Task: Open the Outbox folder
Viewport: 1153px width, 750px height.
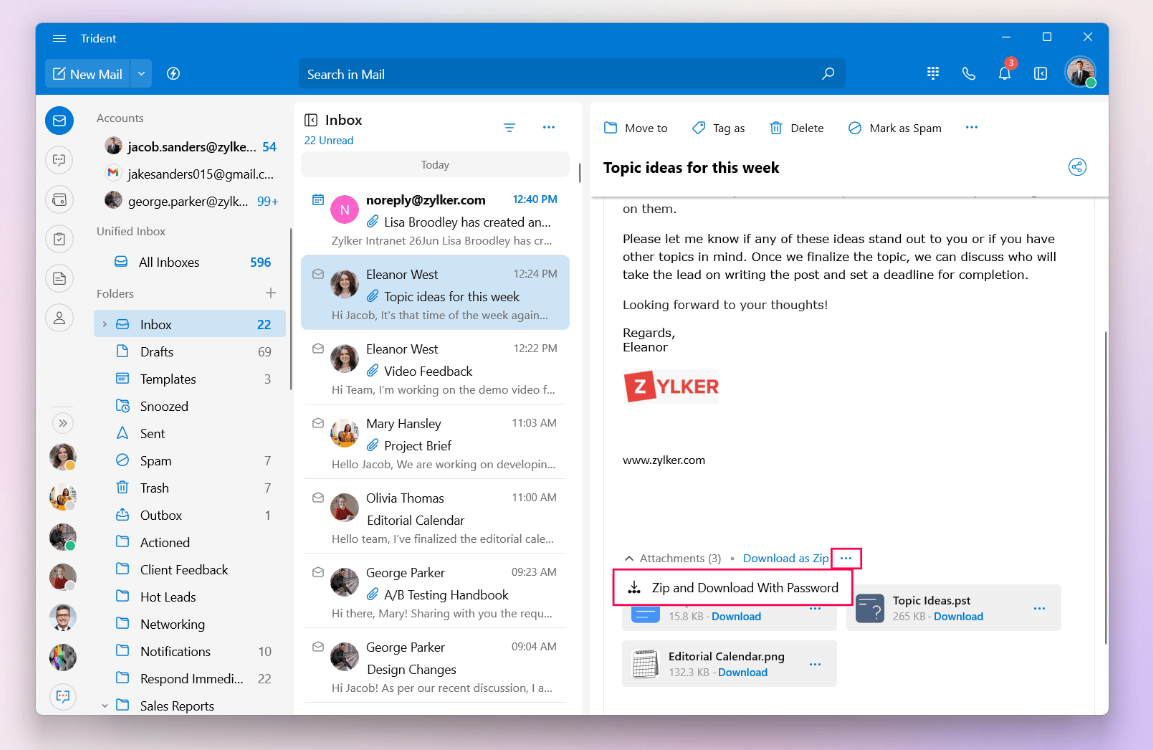Action: (x=190, y=515)
